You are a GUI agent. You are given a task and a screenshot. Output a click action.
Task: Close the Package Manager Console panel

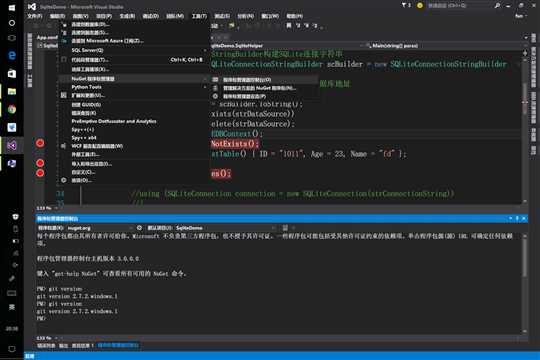524,218
